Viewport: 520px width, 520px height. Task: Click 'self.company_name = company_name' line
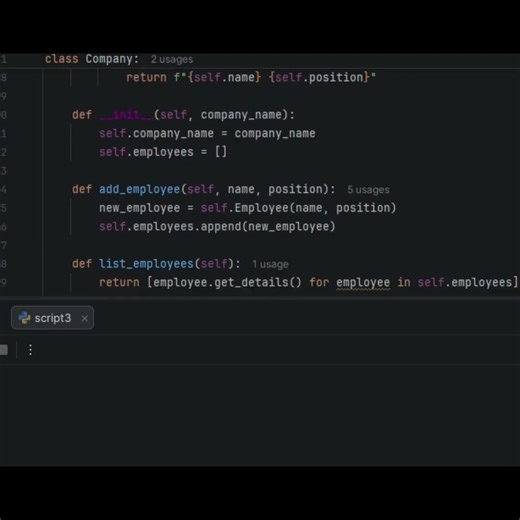pyautogui.click(x=207, y=134)
